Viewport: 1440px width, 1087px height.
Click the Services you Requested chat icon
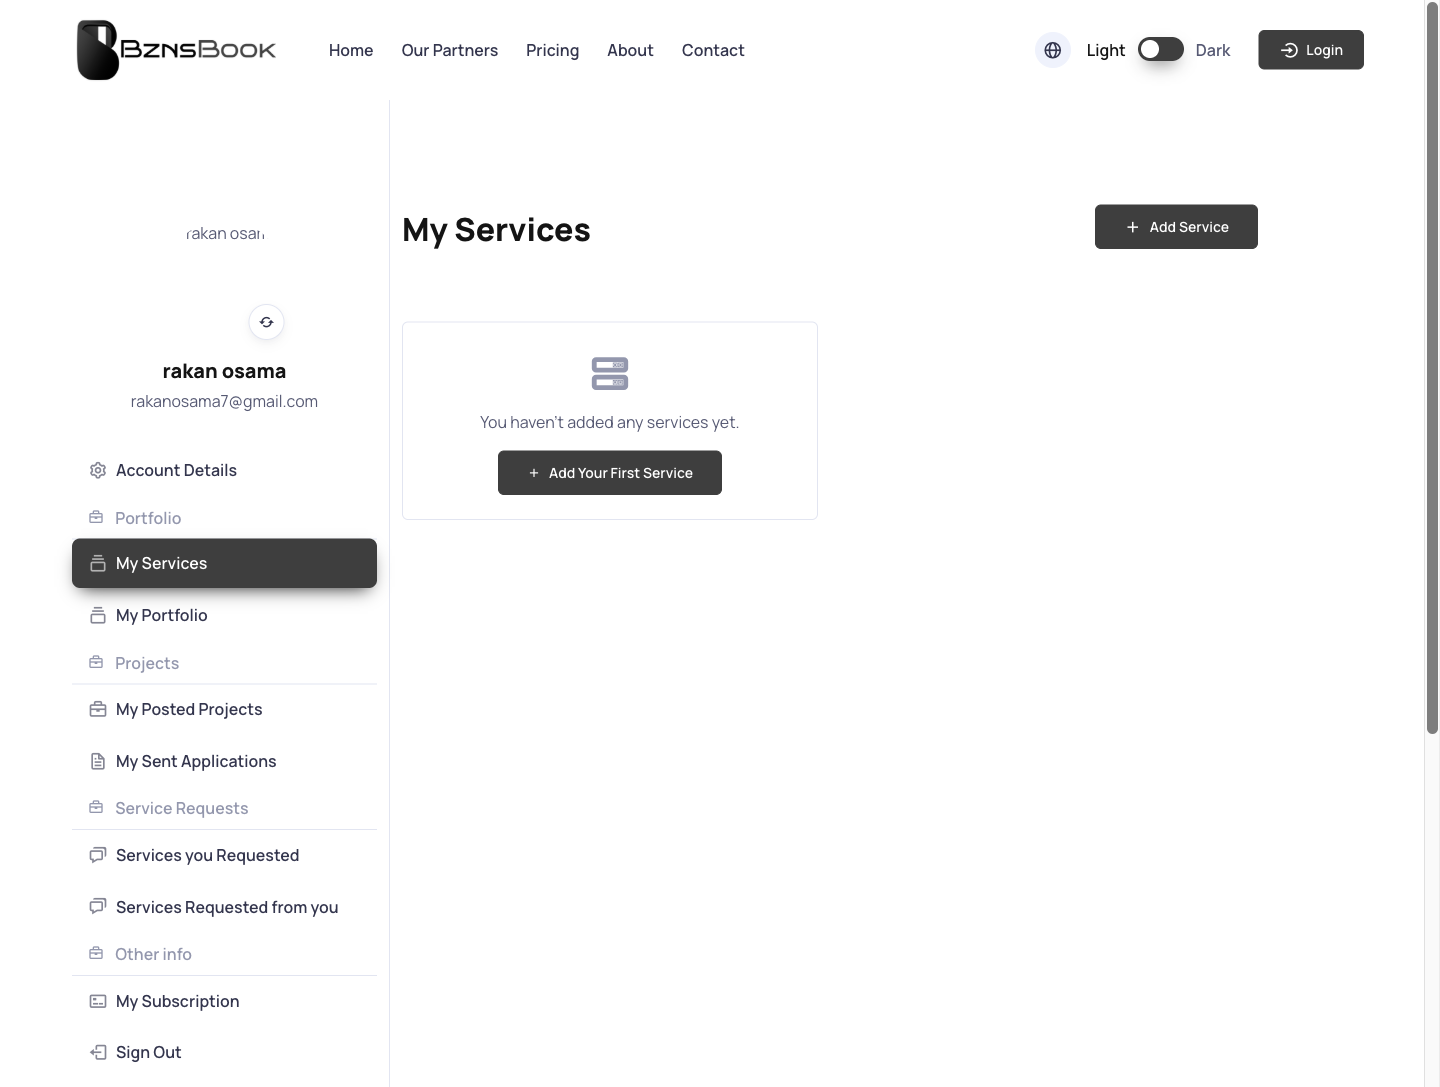[x=98, y=855]
